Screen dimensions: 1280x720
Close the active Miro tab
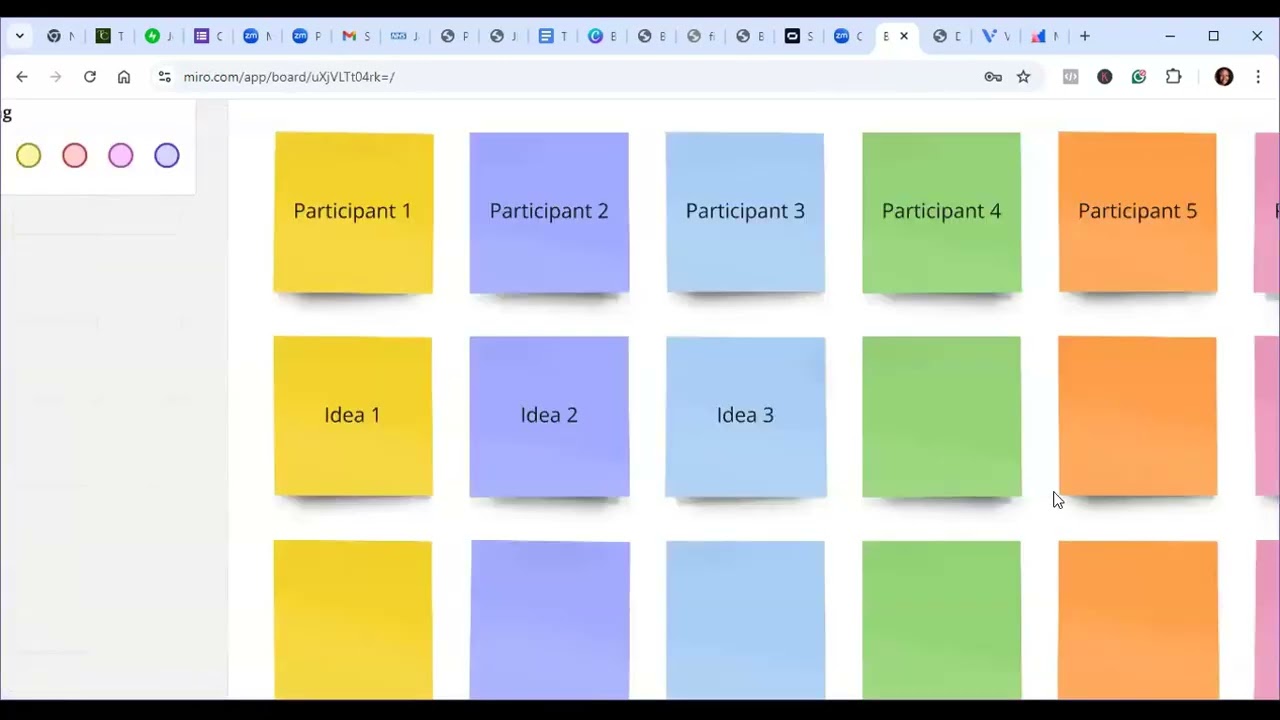pyautogui.click(x=904, y=36)
